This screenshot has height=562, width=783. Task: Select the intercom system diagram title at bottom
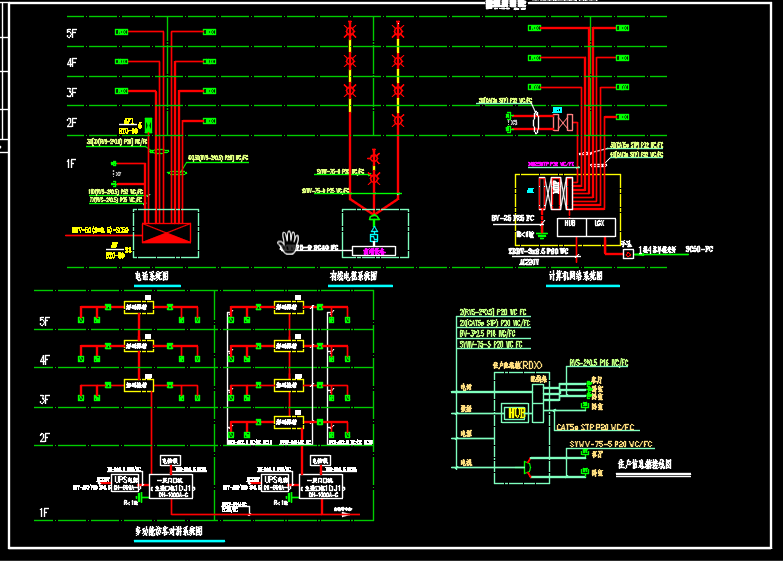[x=169, y=530]
